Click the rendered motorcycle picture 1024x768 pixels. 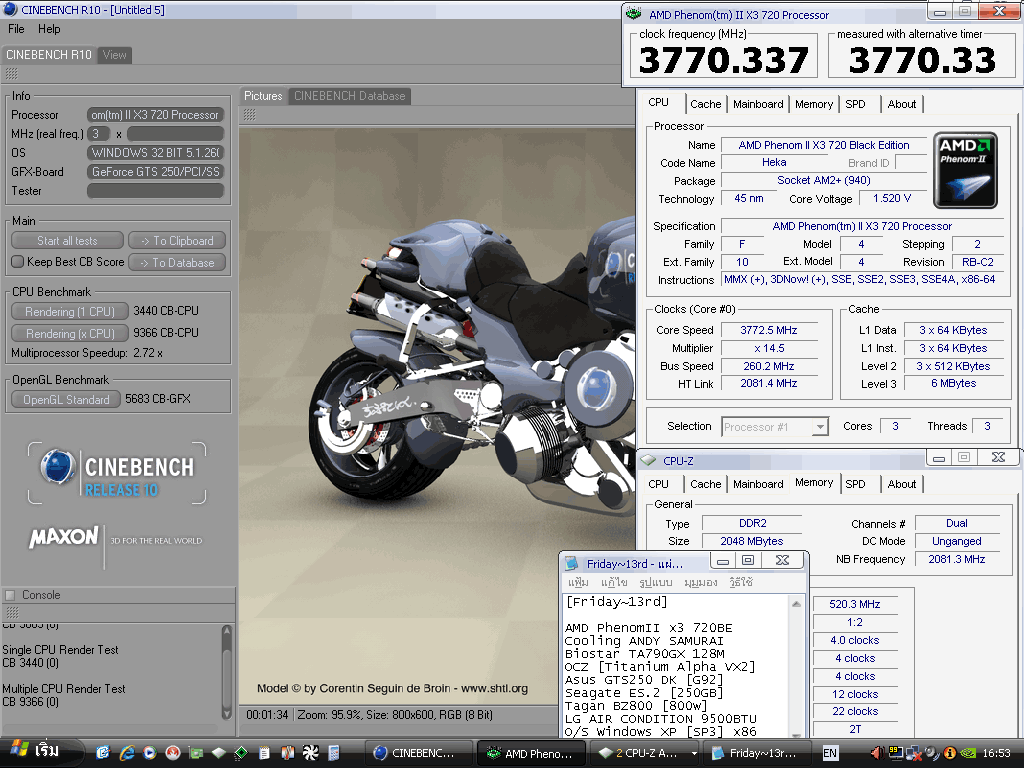436,416
